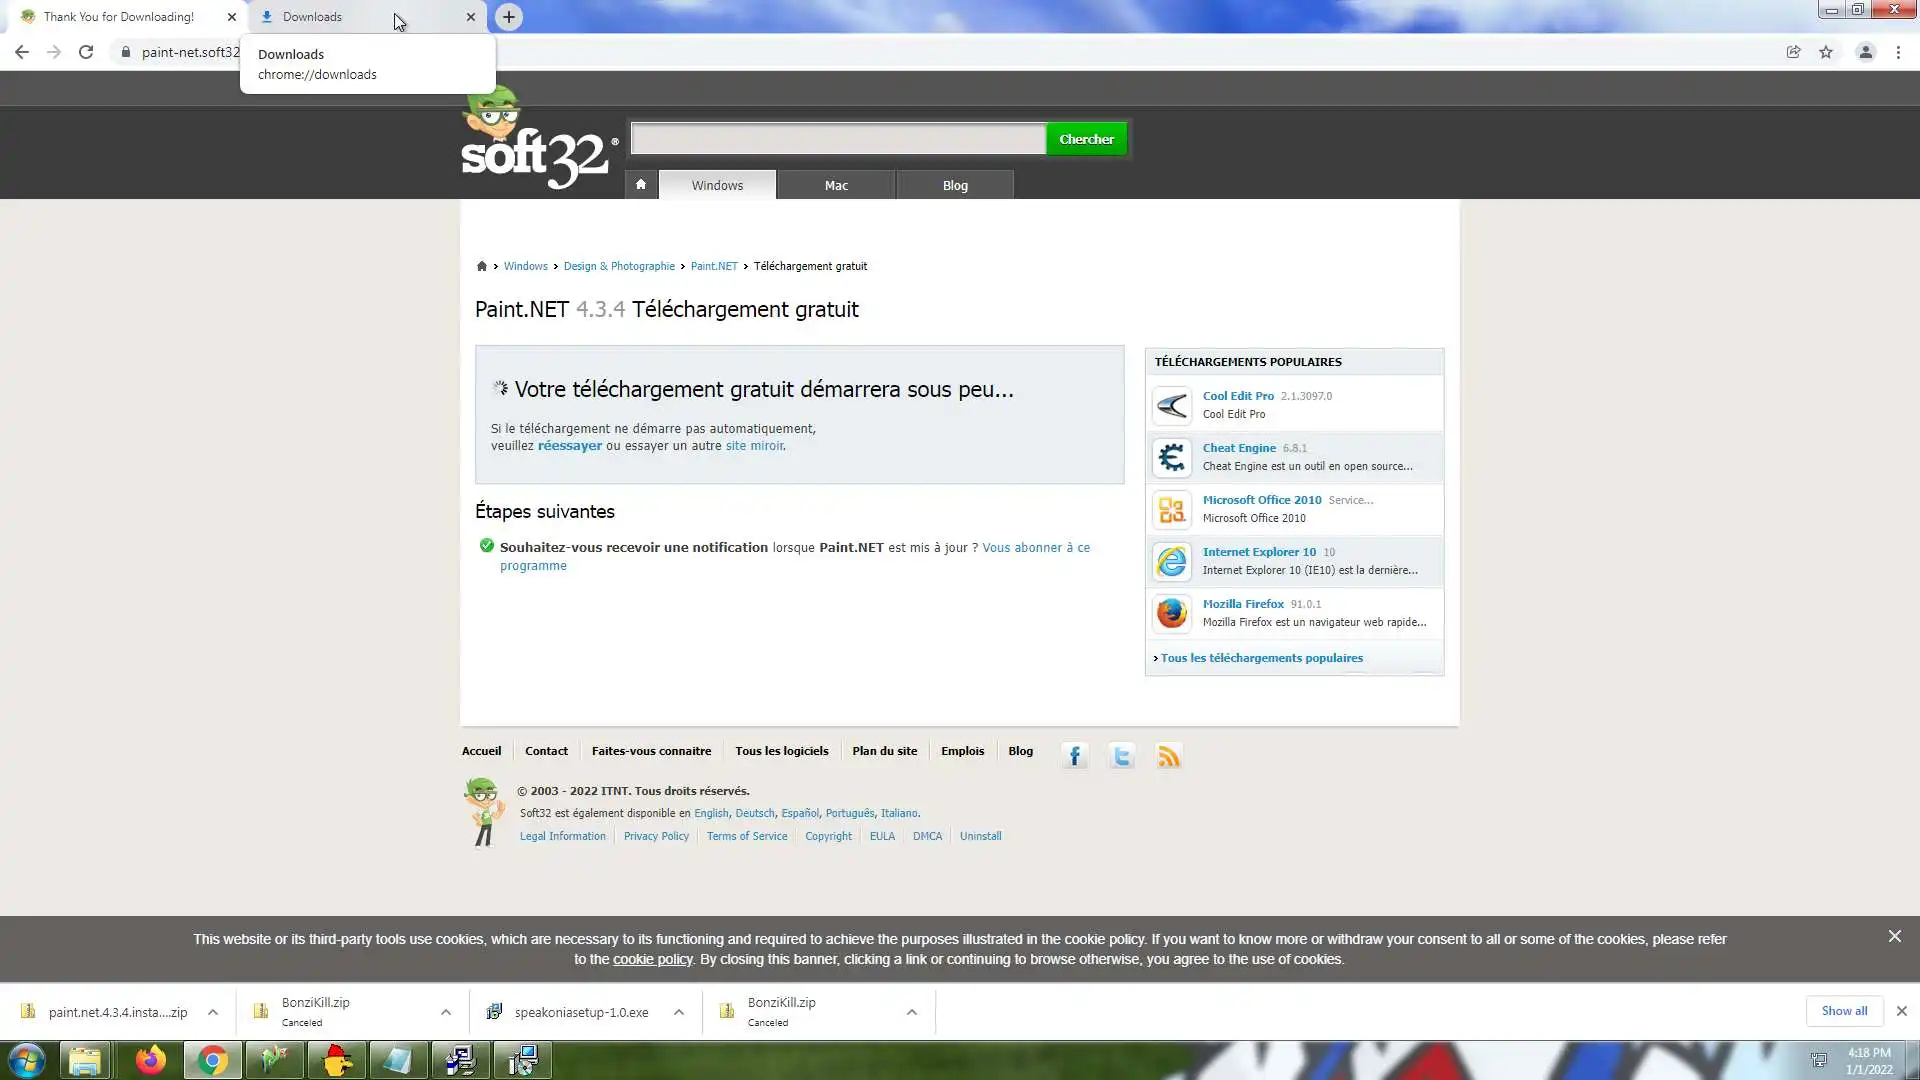
Task: Expand options for speakoniasetup-1.0.exe download
Action: click(679, 1012)
